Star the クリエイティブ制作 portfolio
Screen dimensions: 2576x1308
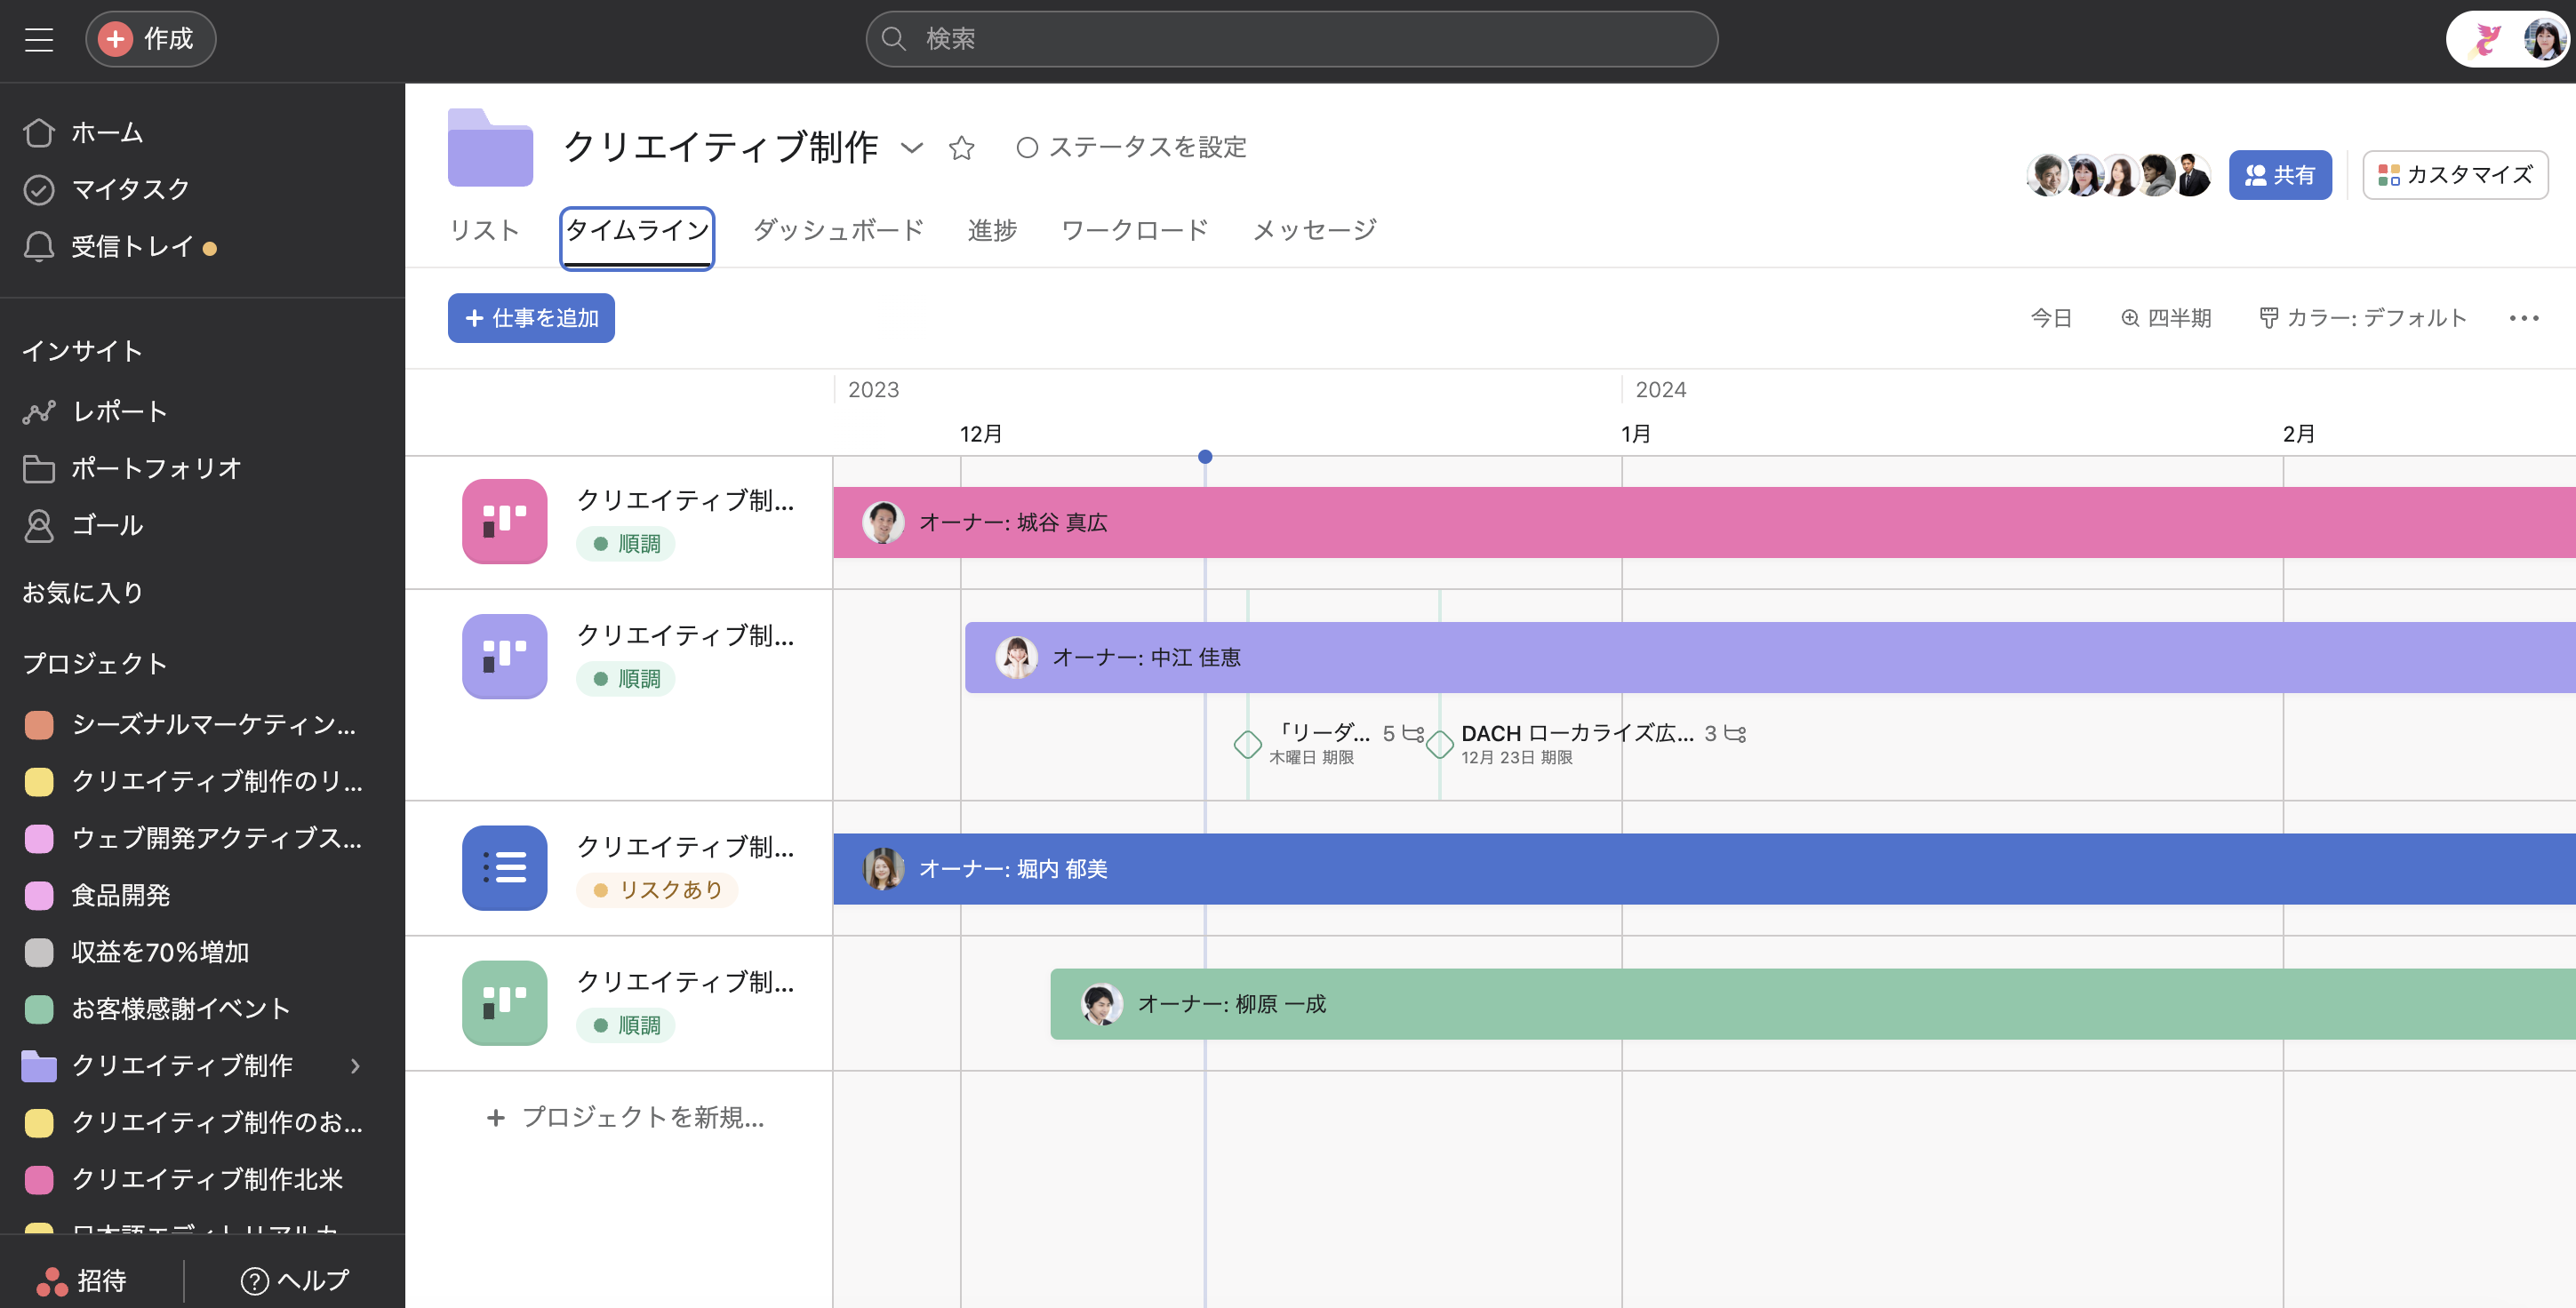[961, 148]
